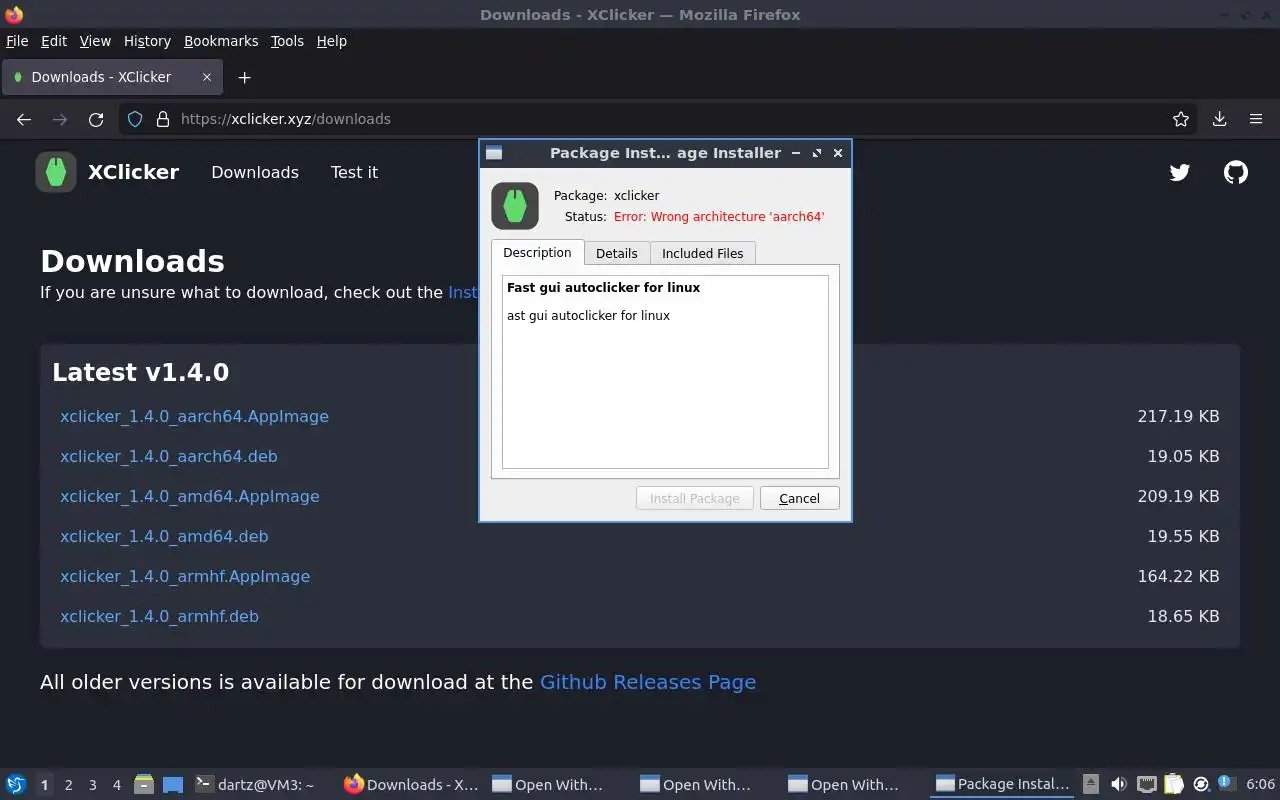Download xclicker_1.4.0_amd64.deb

click(164, 536)
